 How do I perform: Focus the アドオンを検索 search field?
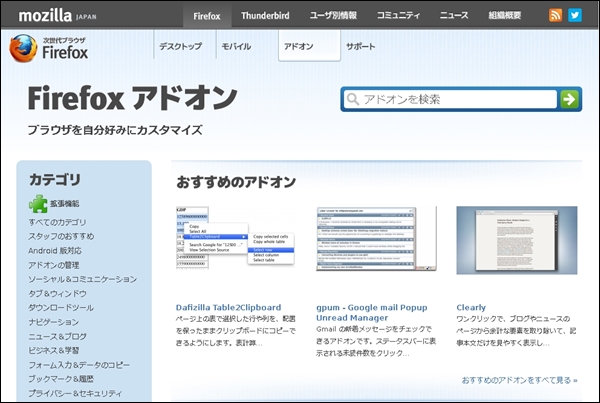450,99
